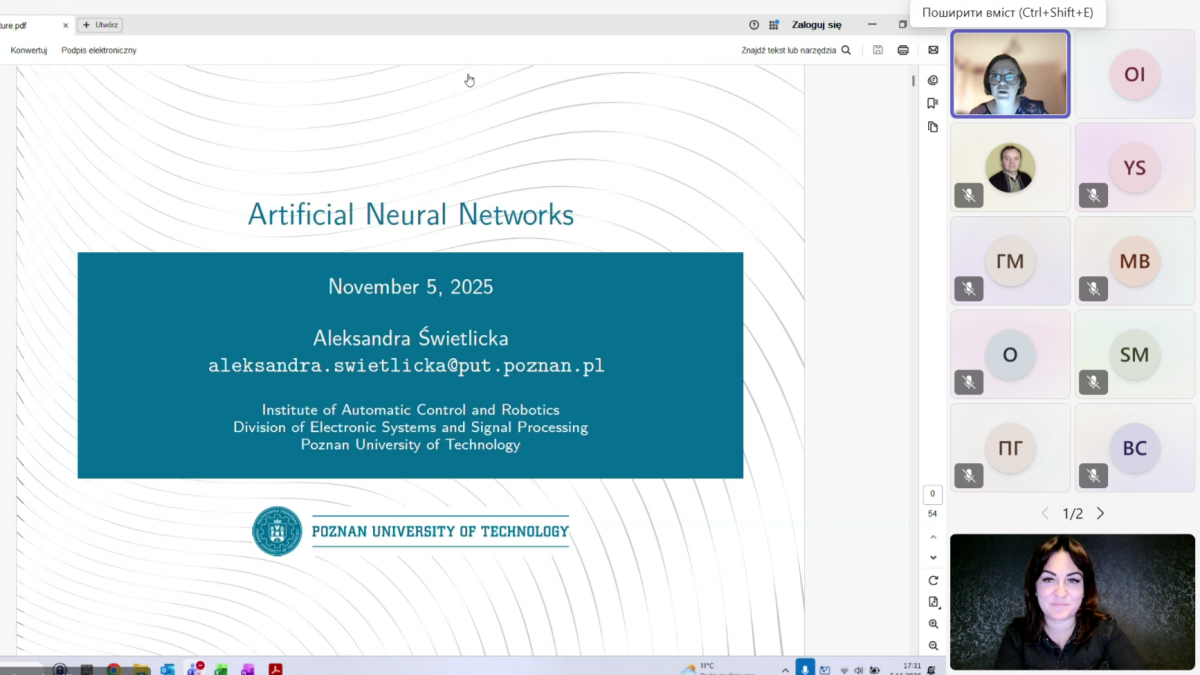Screen dimensions: 1200x675
Task: Rotate the page with the rotate icon
Action: (933, 580)
